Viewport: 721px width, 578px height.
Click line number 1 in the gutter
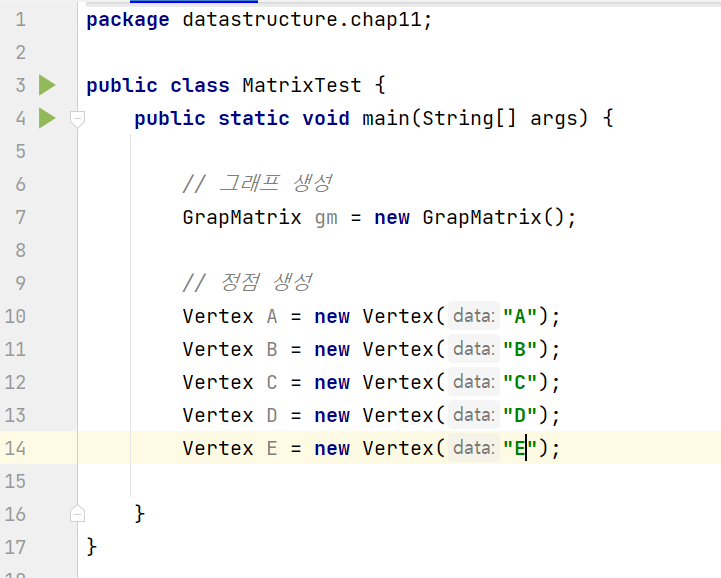[x=21, y=19]
